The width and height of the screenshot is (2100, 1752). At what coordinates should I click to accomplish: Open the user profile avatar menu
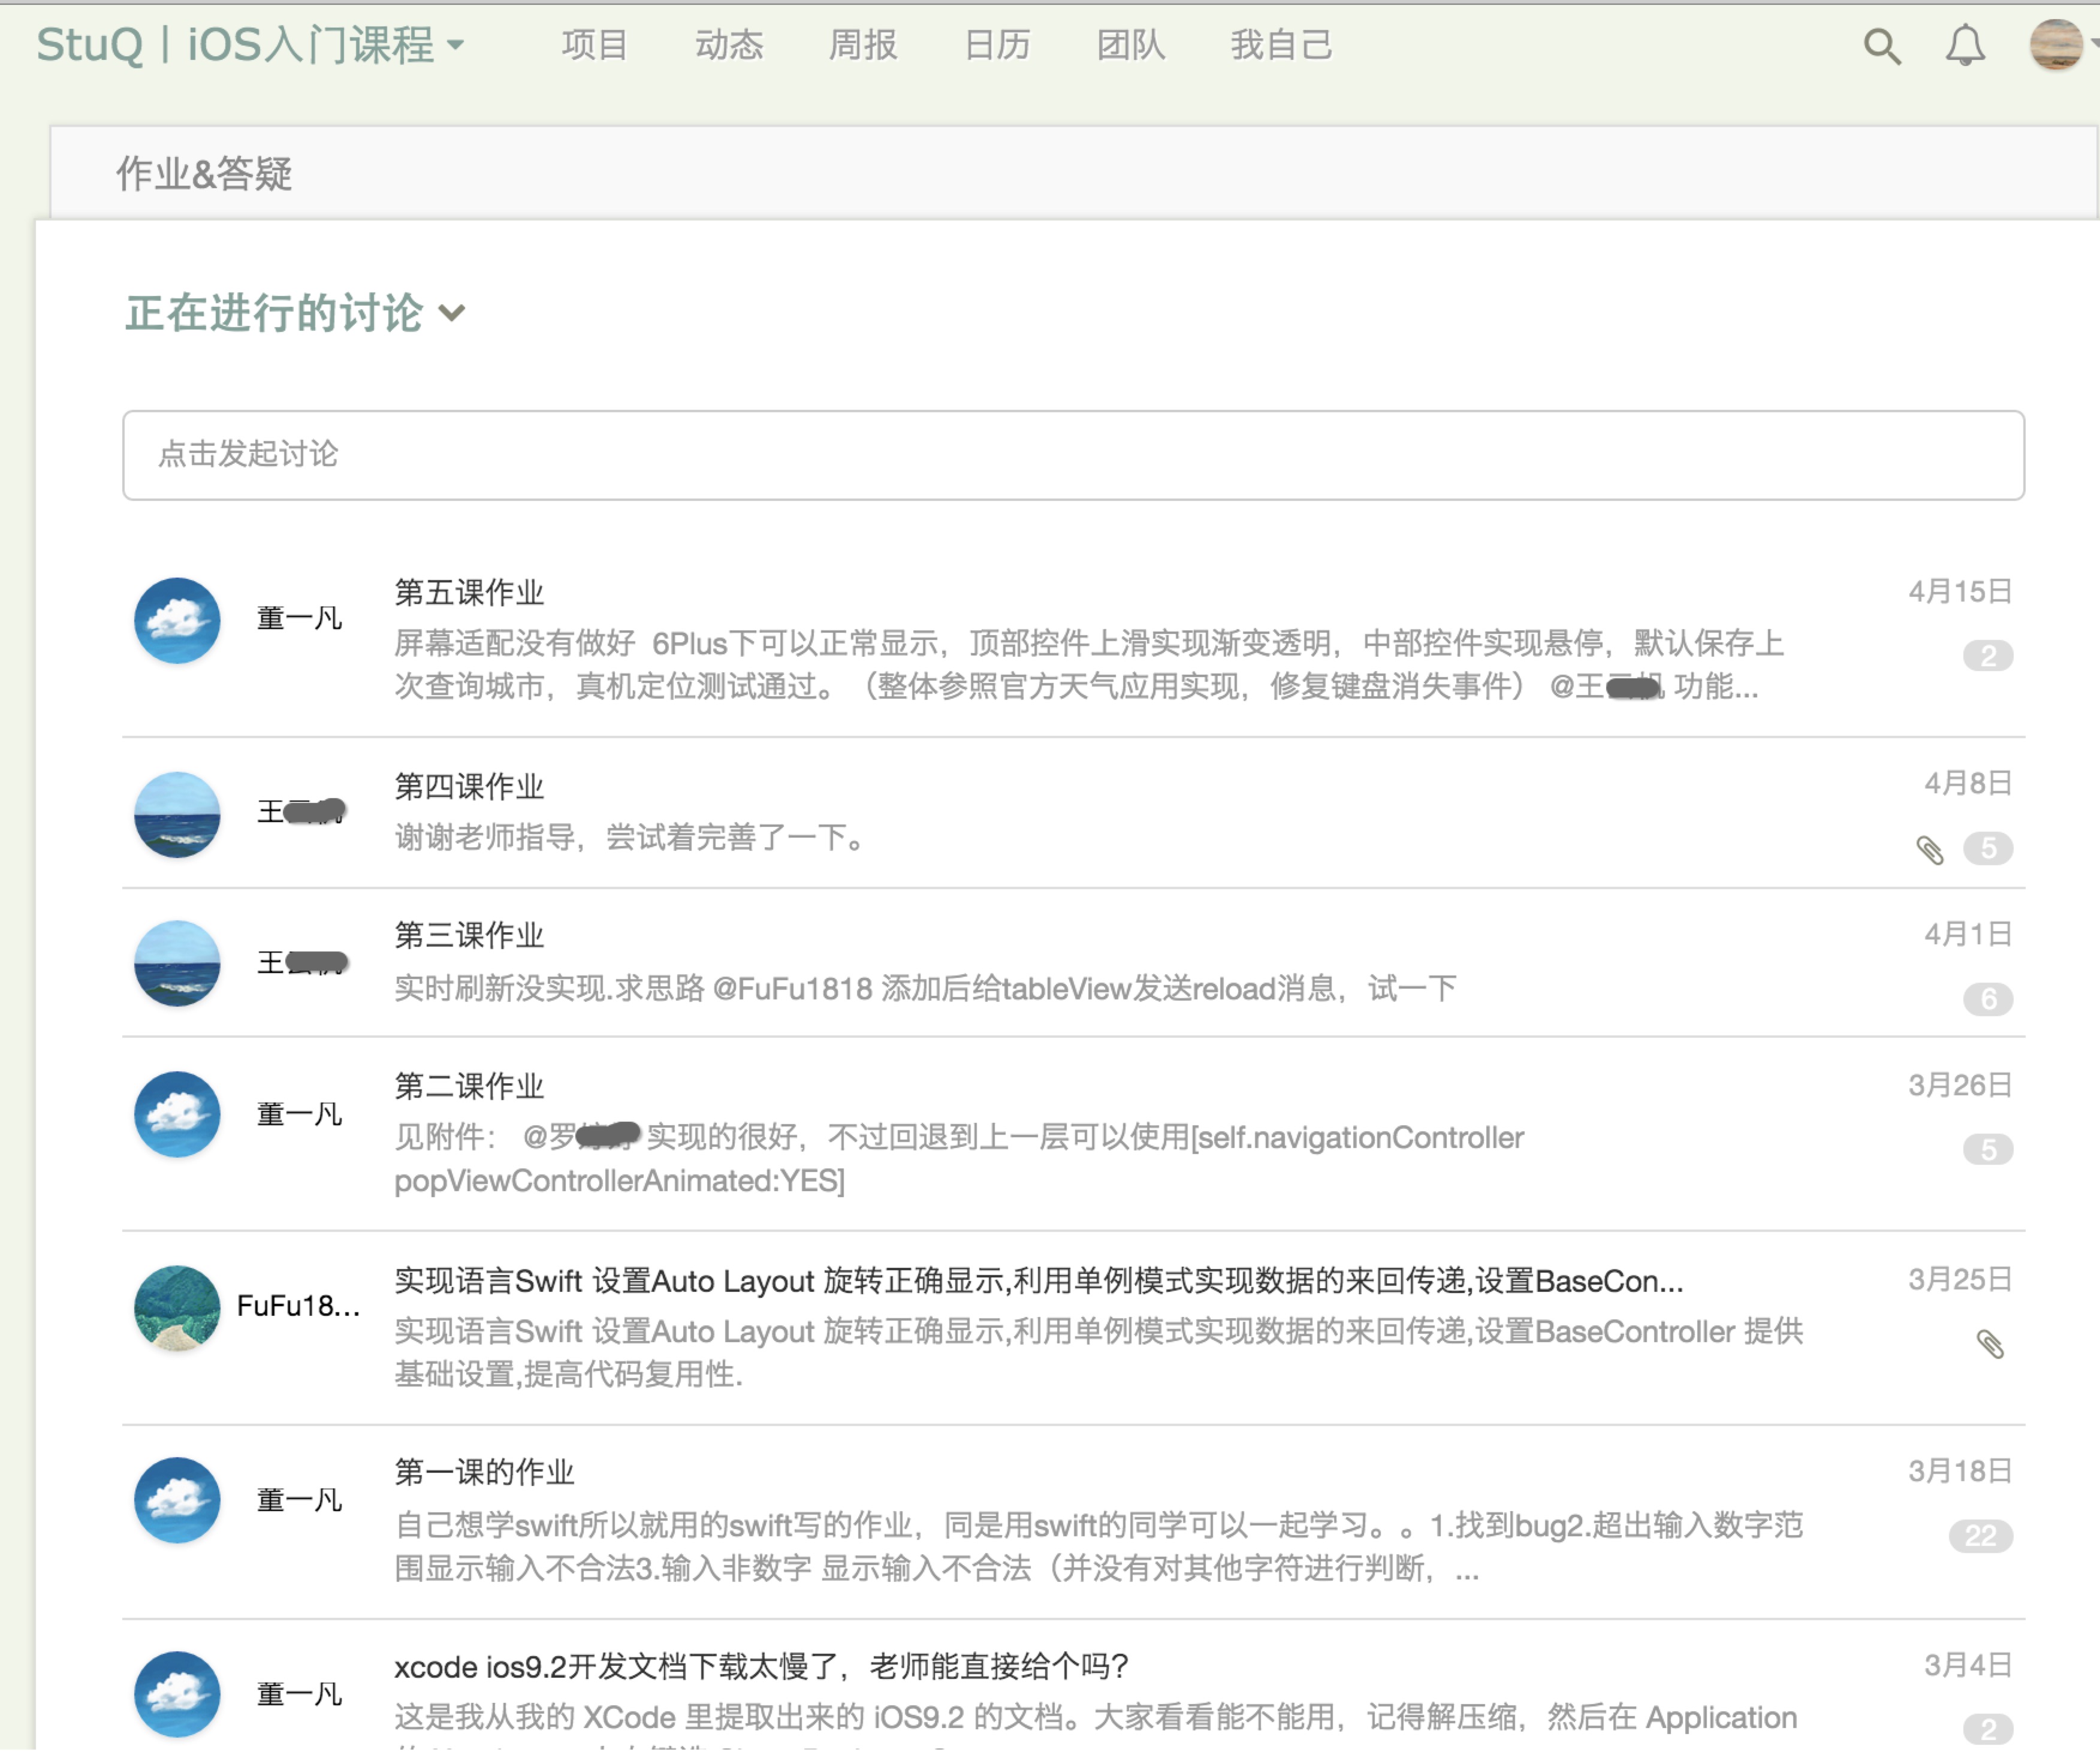pos(2056,45)
